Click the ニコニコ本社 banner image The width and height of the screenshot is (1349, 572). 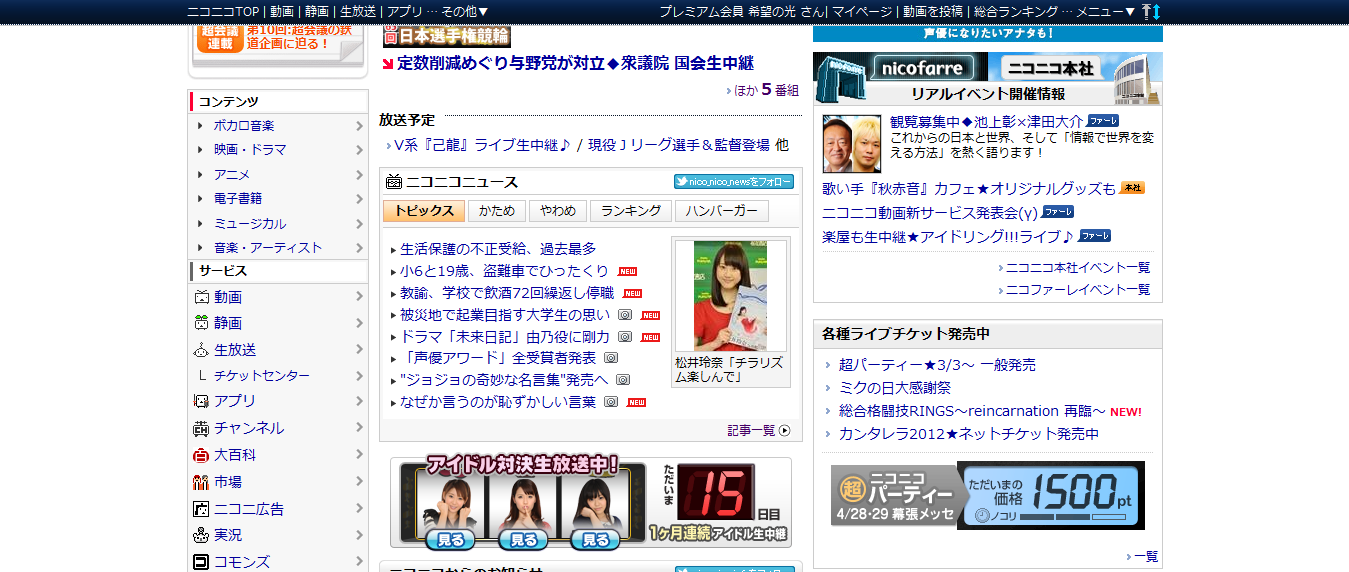(x=1075, y=67)
